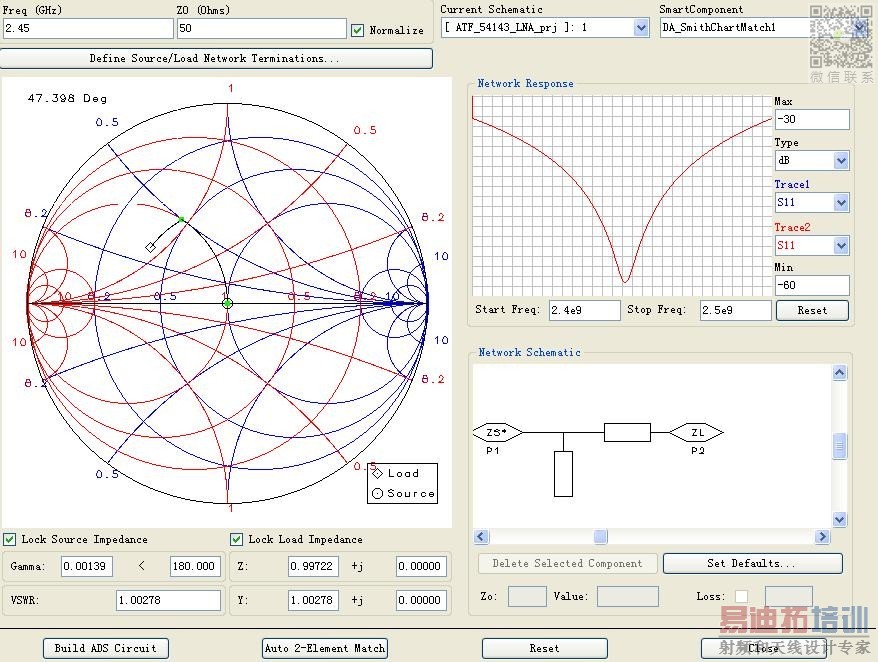This screenshot has height=662, width=878.
Task: Click the shunt component in network schematic
Action: [x=563, y=473]
